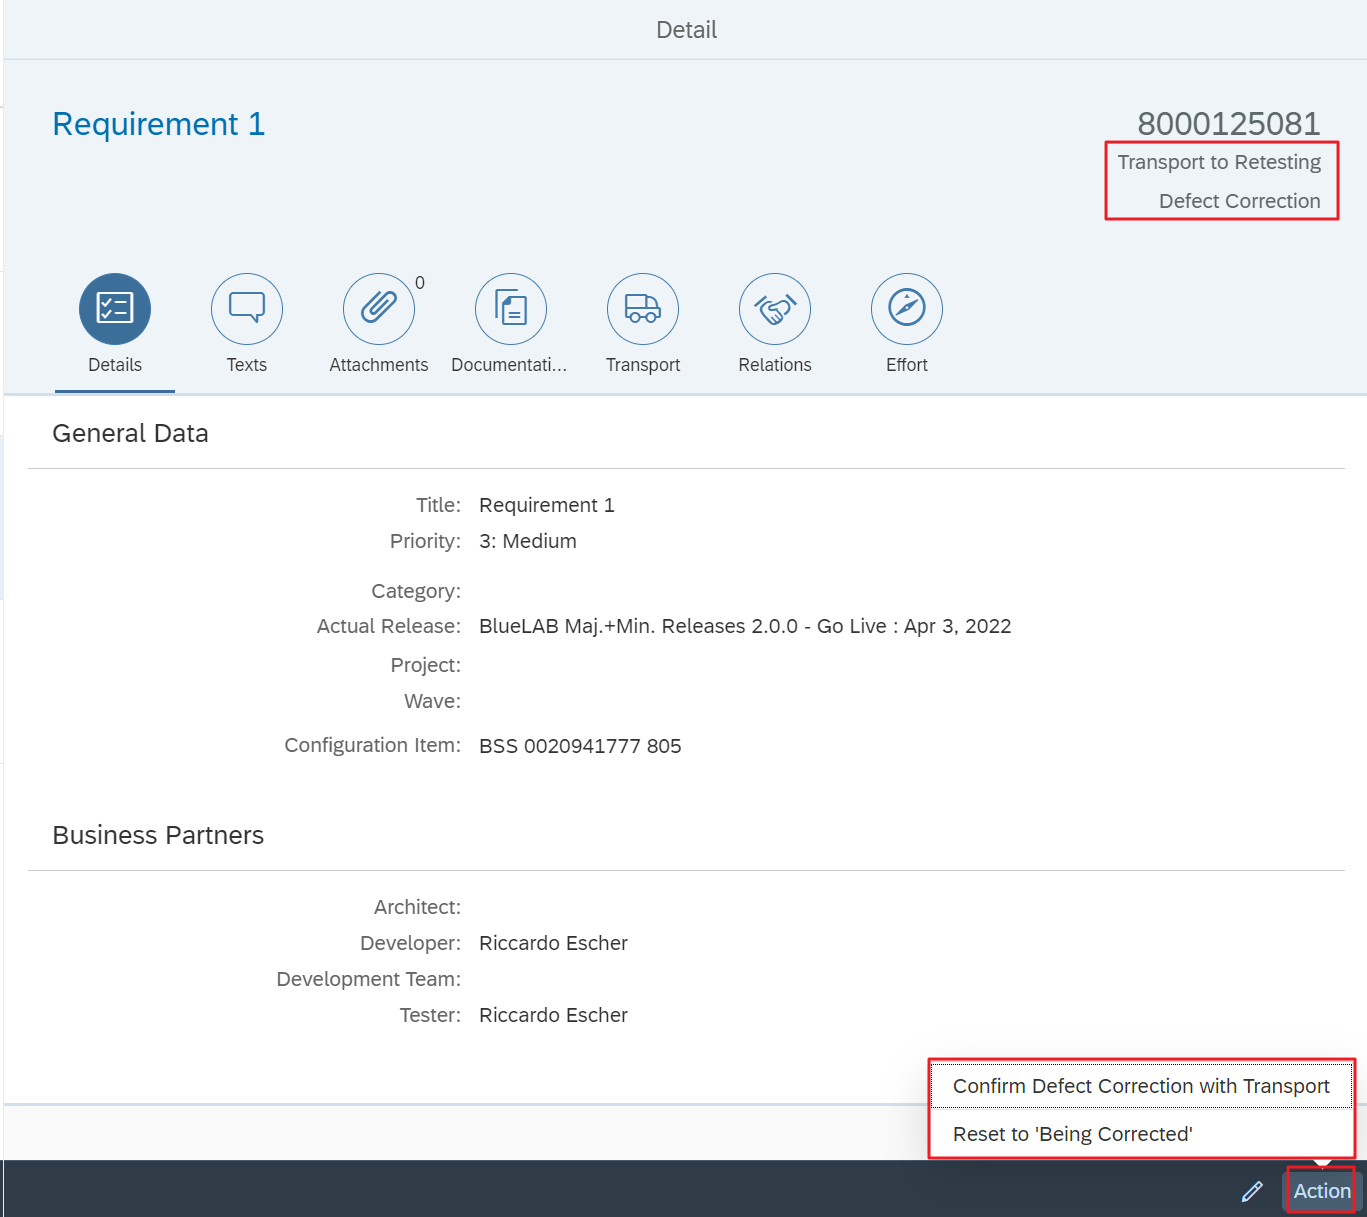Open the Documentation icon
Screen dimensions: 1367x1217
(511, 308)
